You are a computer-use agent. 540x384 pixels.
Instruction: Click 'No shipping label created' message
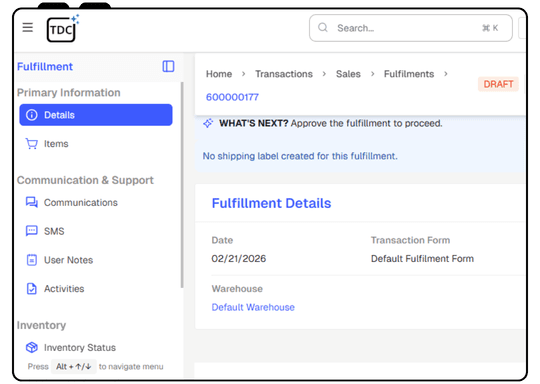(x=300, y=156)
